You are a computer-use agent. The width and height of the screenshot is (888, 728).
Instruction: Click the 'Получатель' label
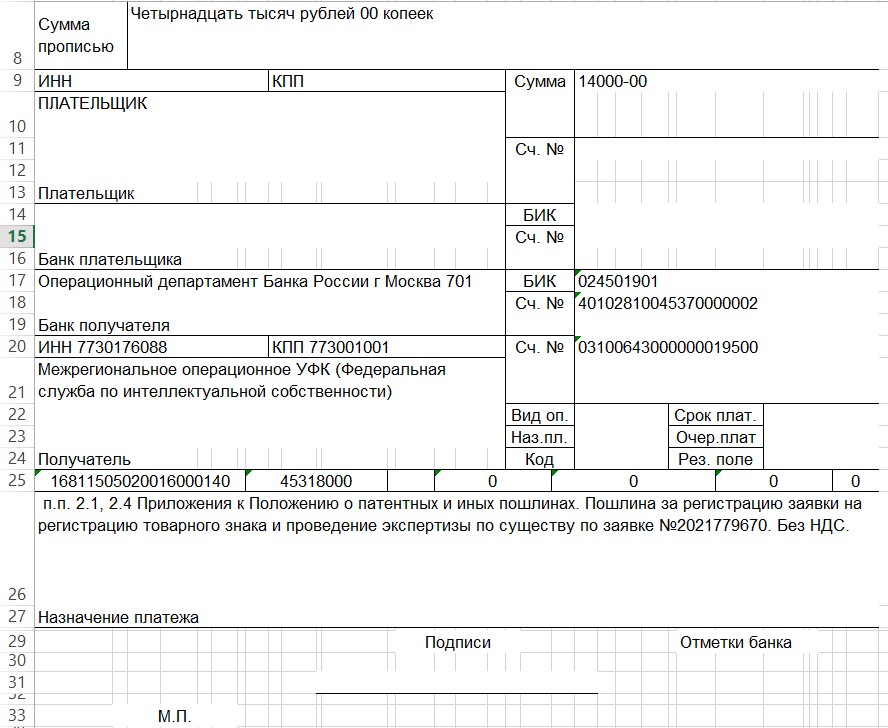tap(84, 459)
